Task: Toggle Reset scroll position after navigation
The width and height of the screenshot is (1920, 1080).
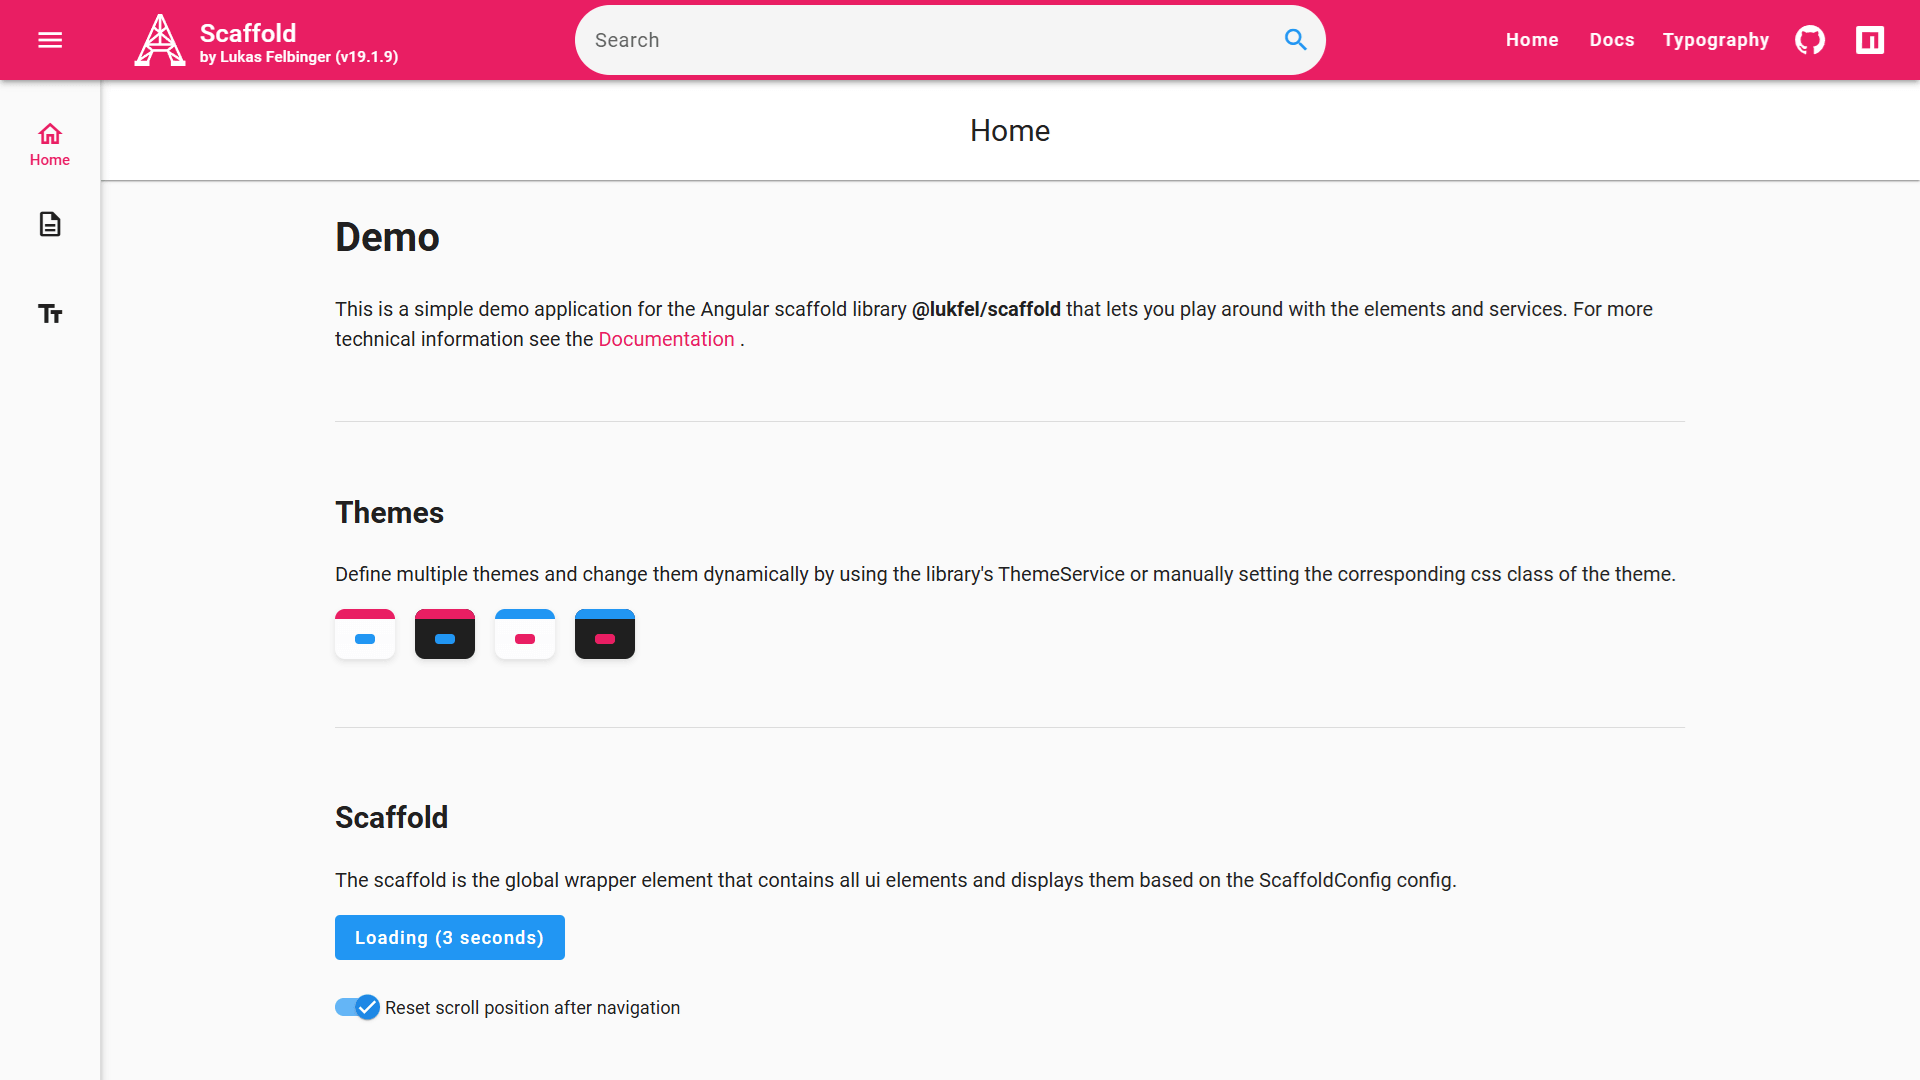Action: coord(357,1007)
